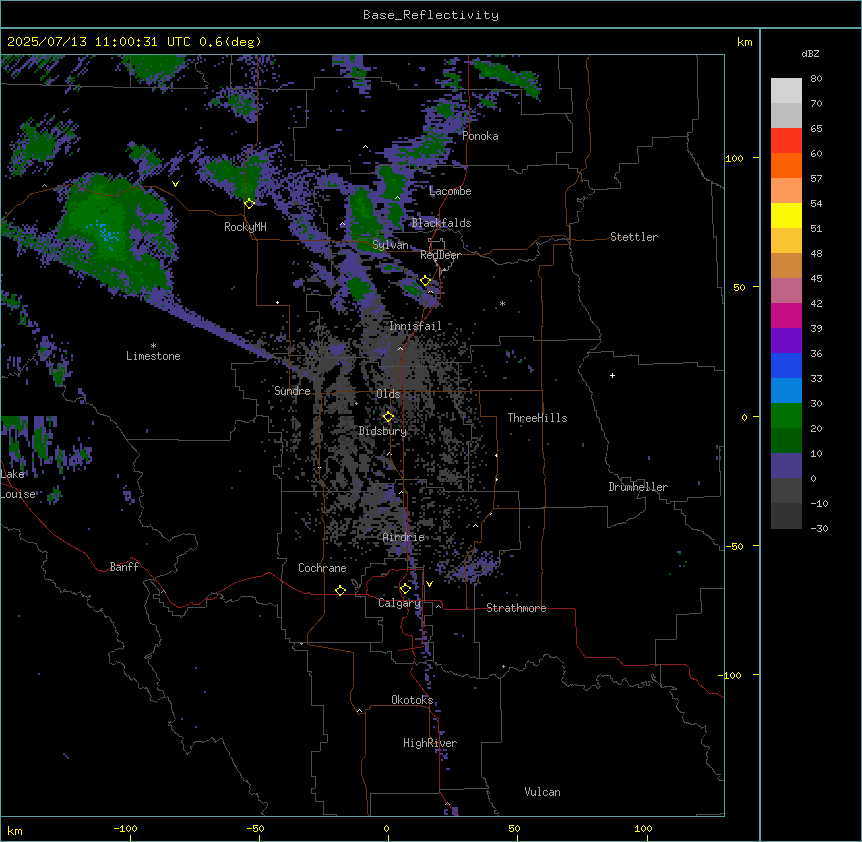
Task: Click the Airdrie city label
Action: [404, 537]
